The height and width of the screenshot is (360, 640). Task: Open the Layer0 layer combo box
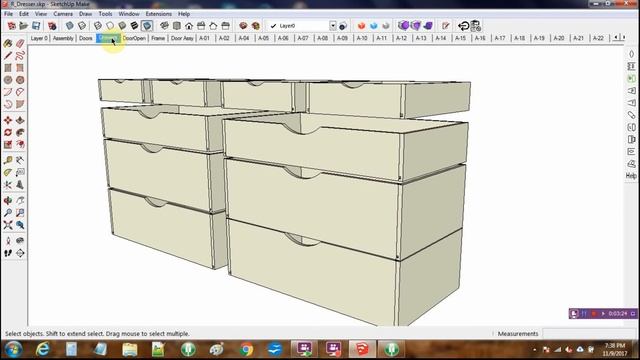(x=301, y=26)
